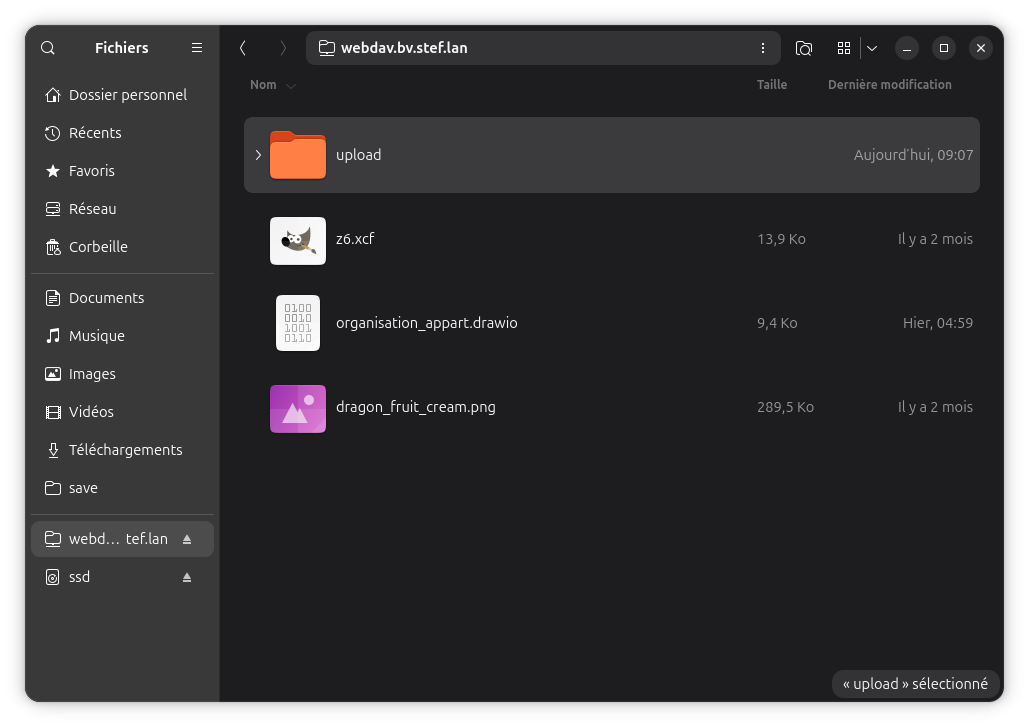Open the search icon in Fichiers sidebar
The width and height of the screenshot is (1029, 727).
tap(48, 48)
